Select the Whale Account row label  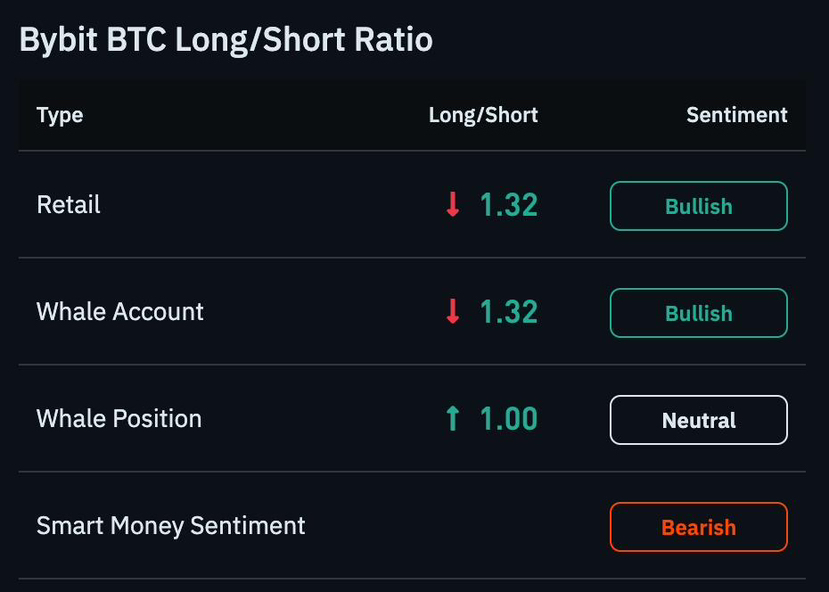pos(120,311)
